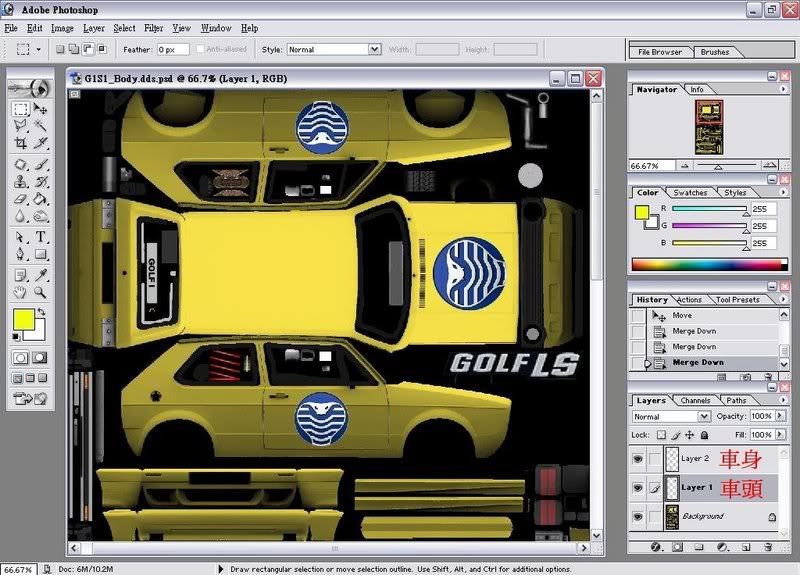Open the Navigator panel flyout menu
This screenshot has width=800, height=575.
click(783, 89)
